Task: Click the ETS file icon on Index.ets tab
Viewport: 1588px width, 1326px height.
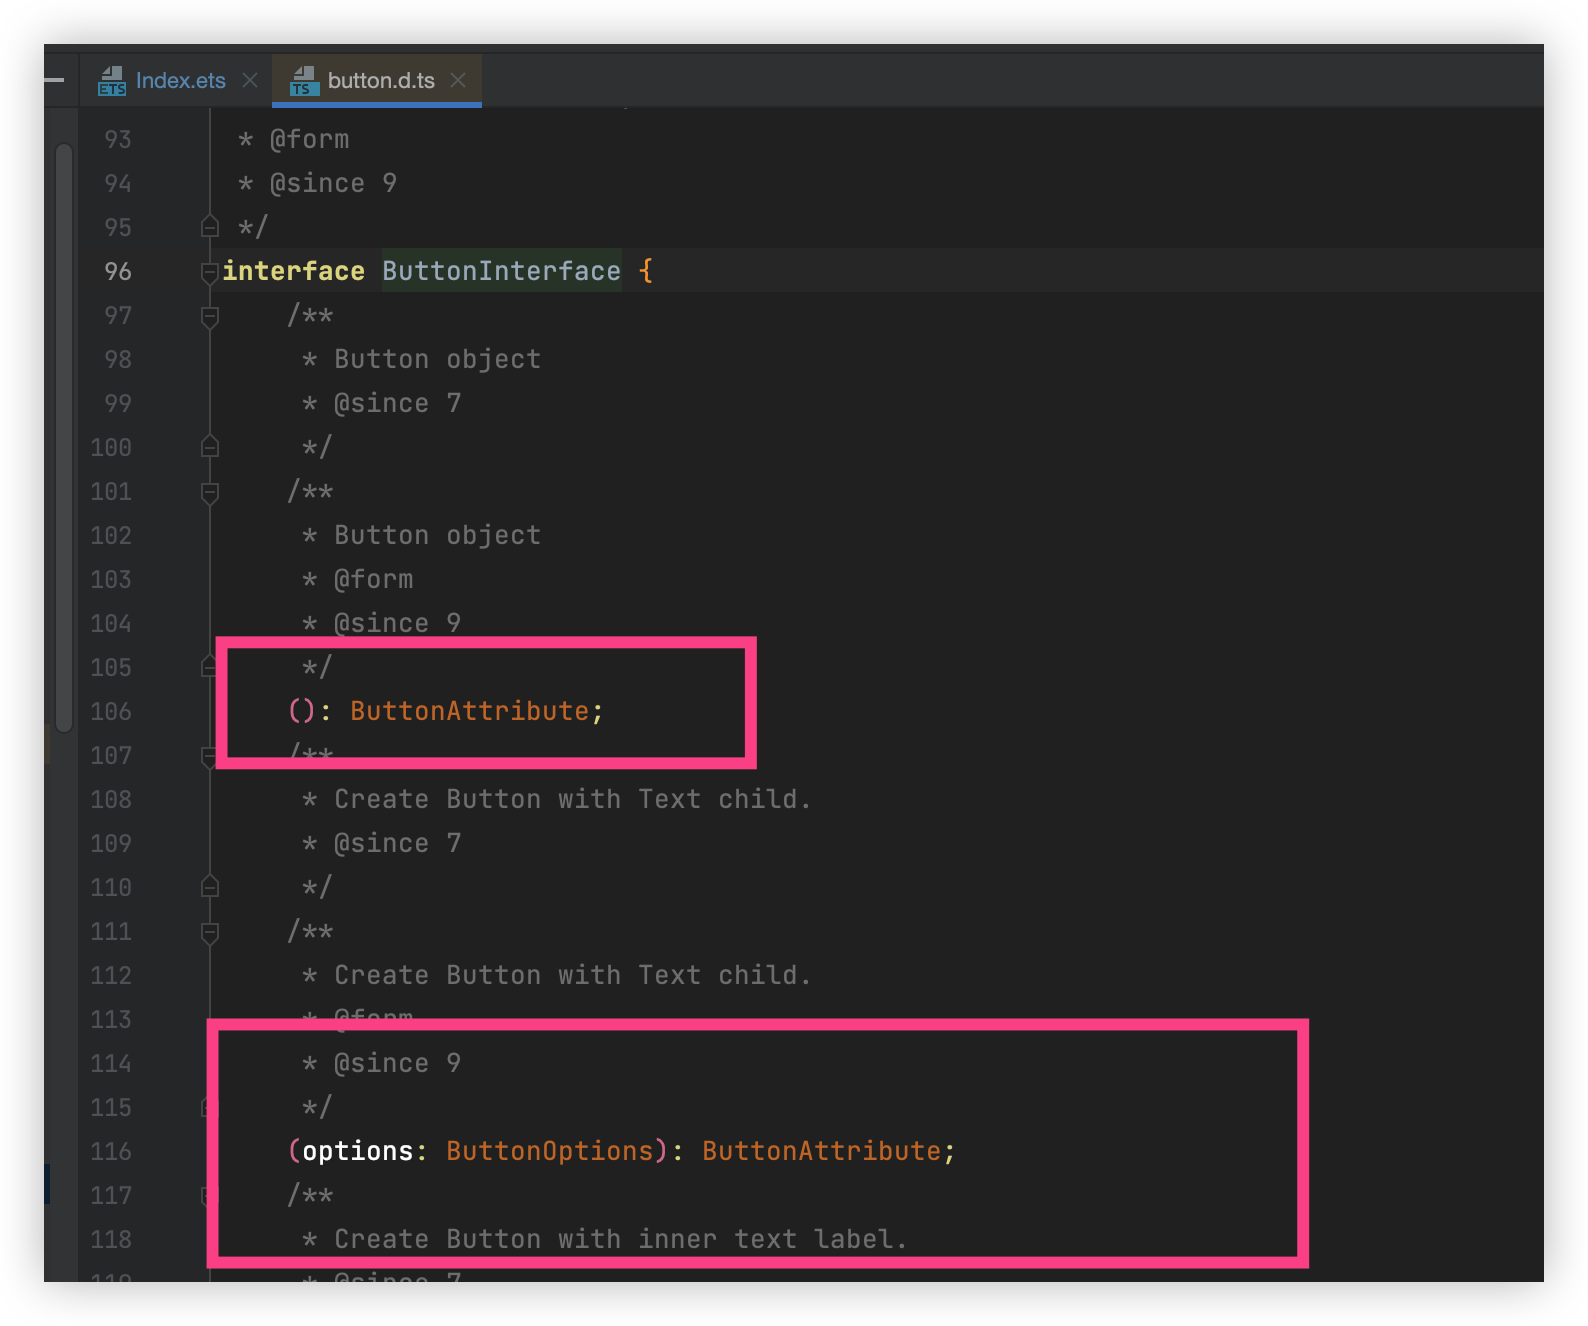Action: (x=112, y=81)
